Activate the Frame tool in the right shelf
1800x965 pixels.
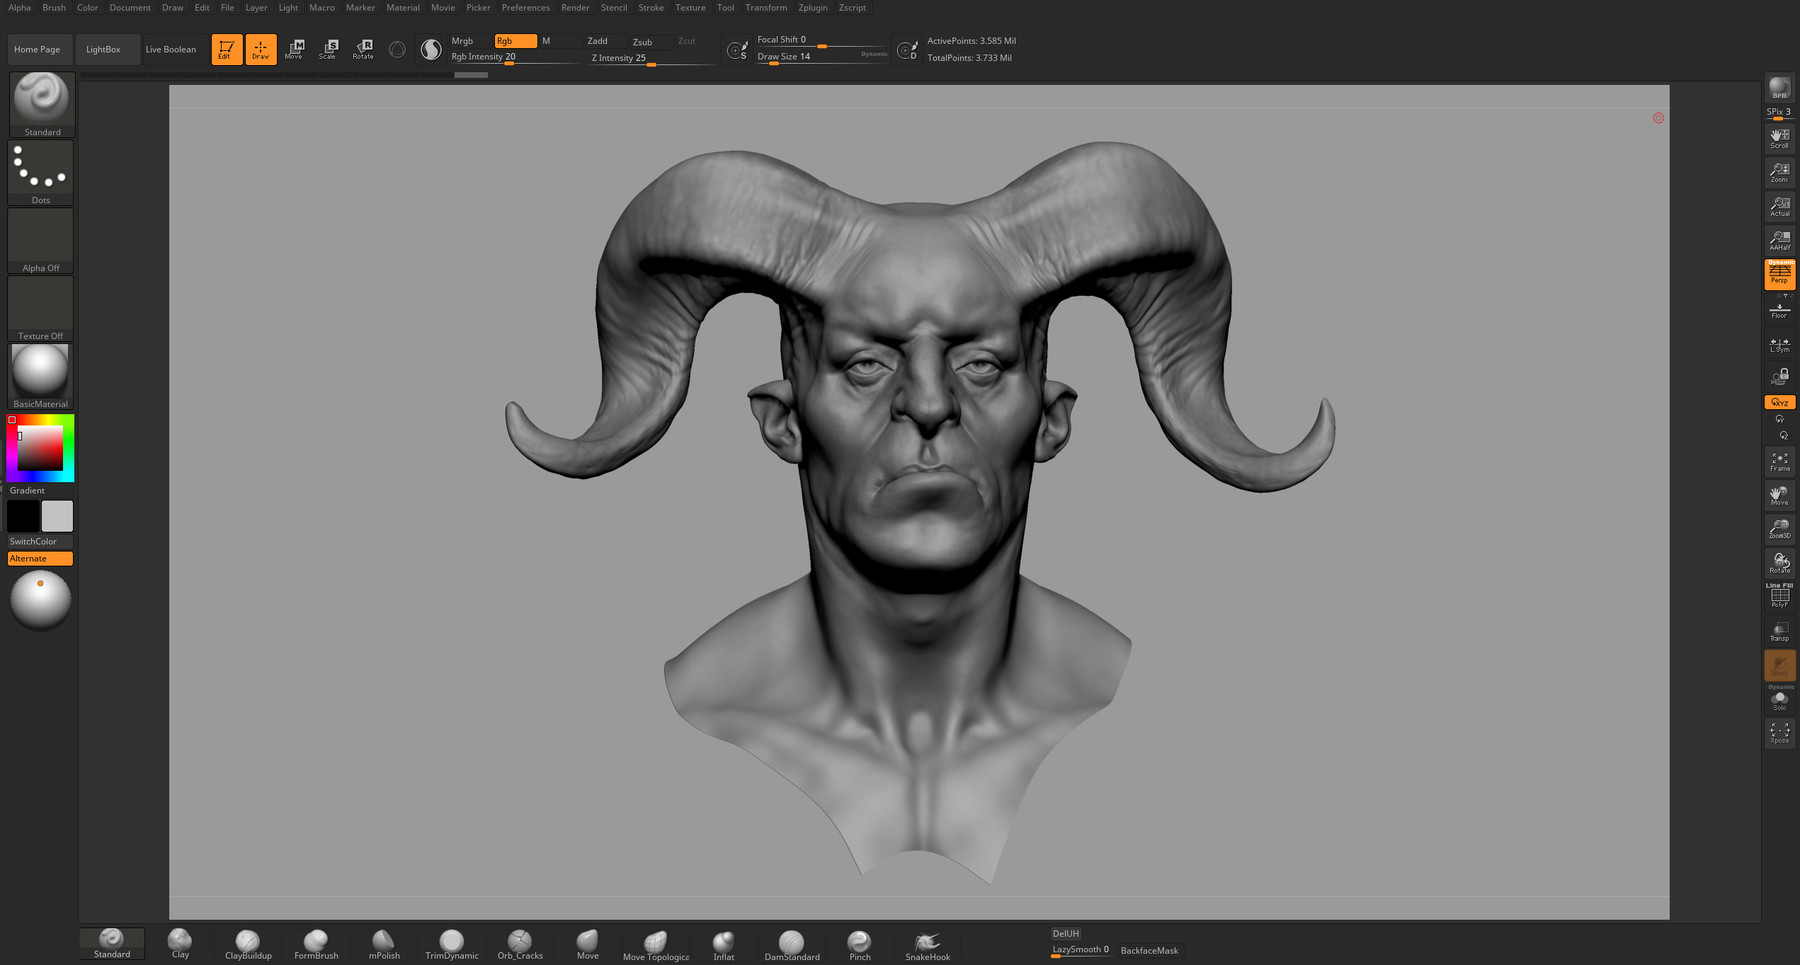tap(1780, 461)
